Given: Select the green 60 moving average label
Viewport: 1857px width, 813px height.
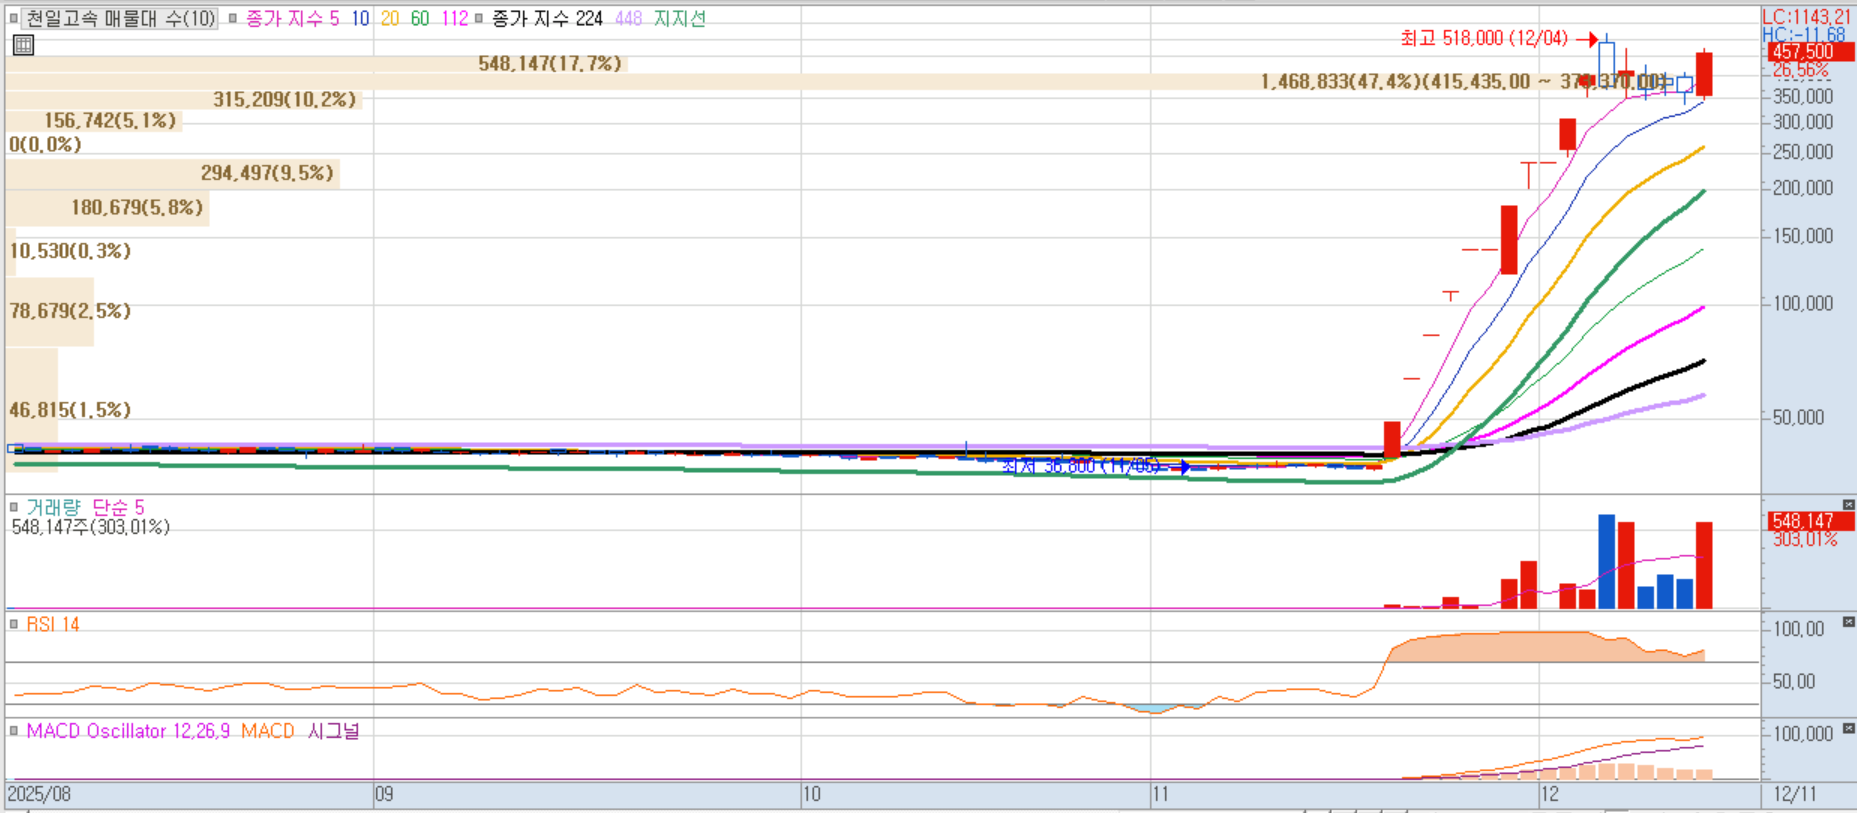Looking at the screenshot, I should [420, 18].
